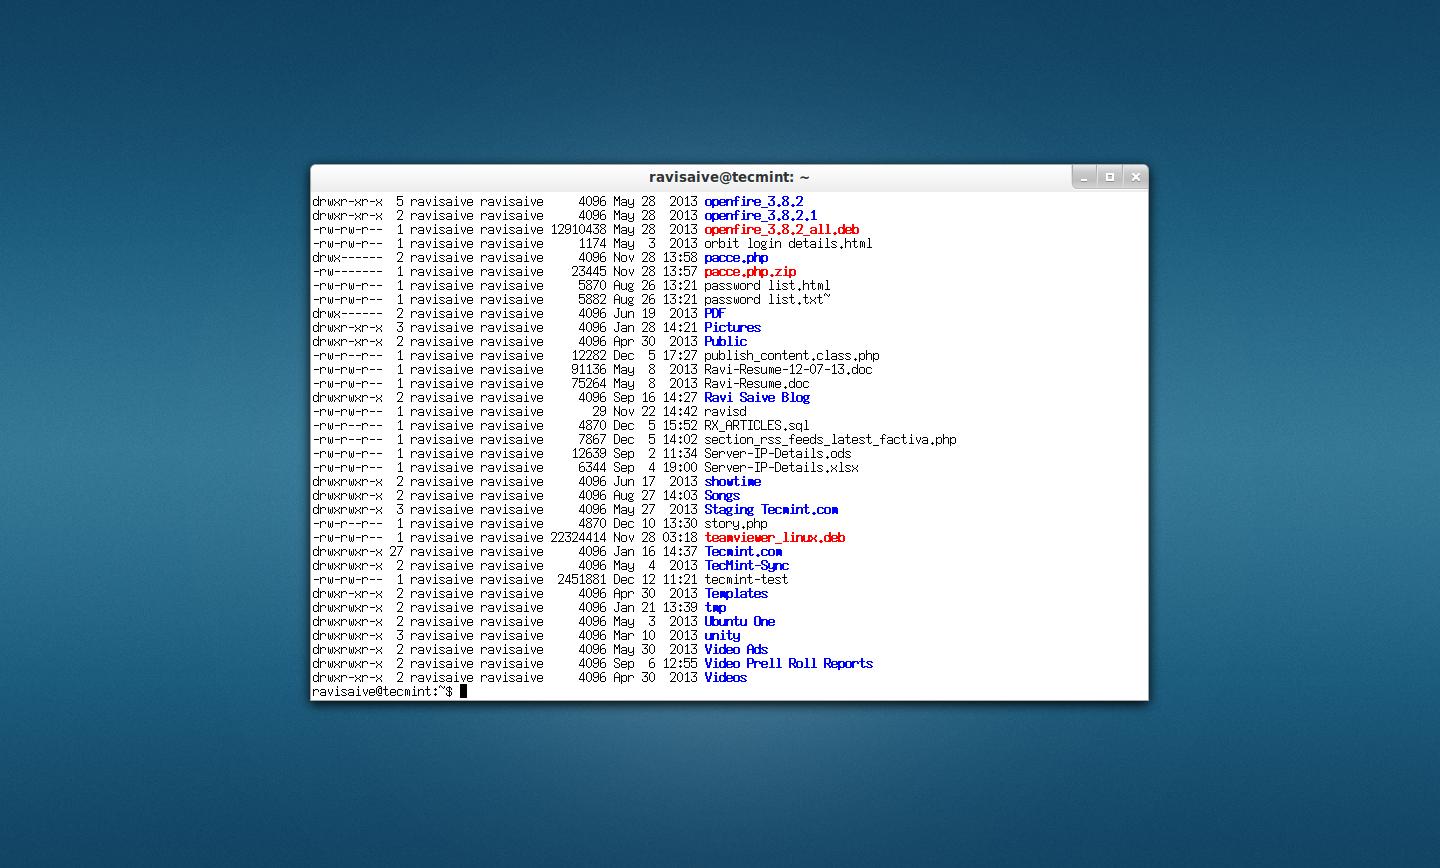Click the Videos directory at the bottom
Screen dimensions: 1440x868
point(725,677)
